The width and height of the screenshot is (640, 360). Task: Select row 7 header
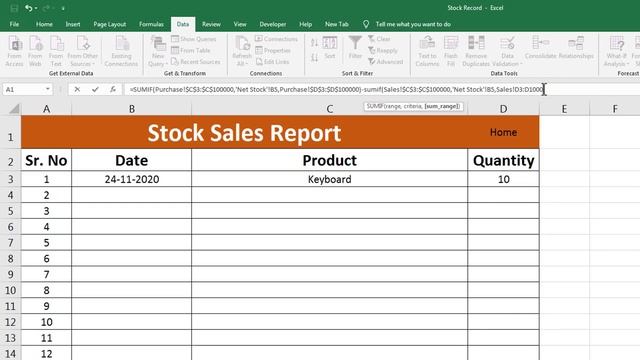point(11,243)
